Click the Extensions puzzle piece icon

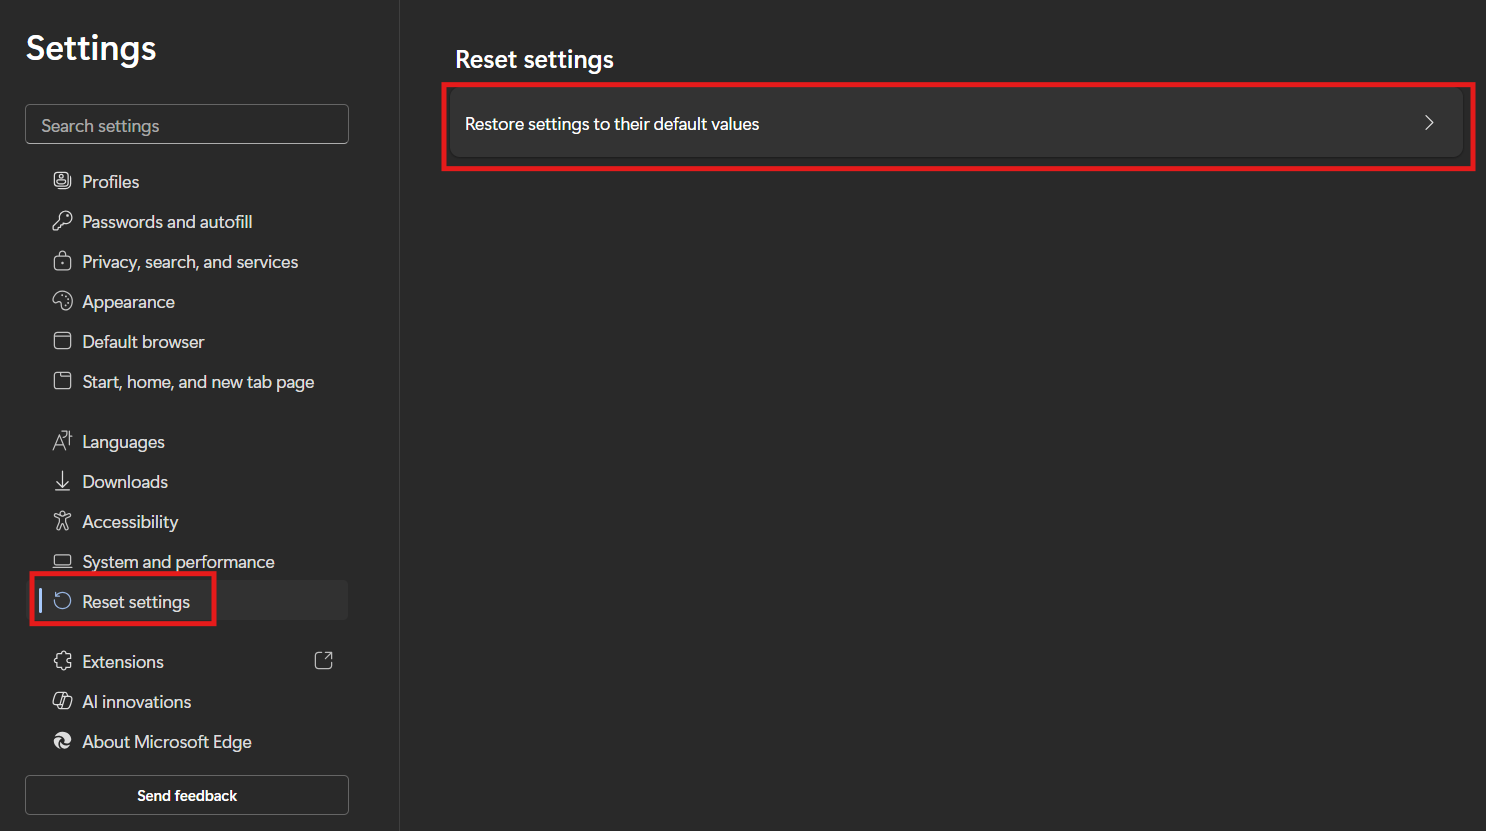pyautogui.click(x=62, y=661)
